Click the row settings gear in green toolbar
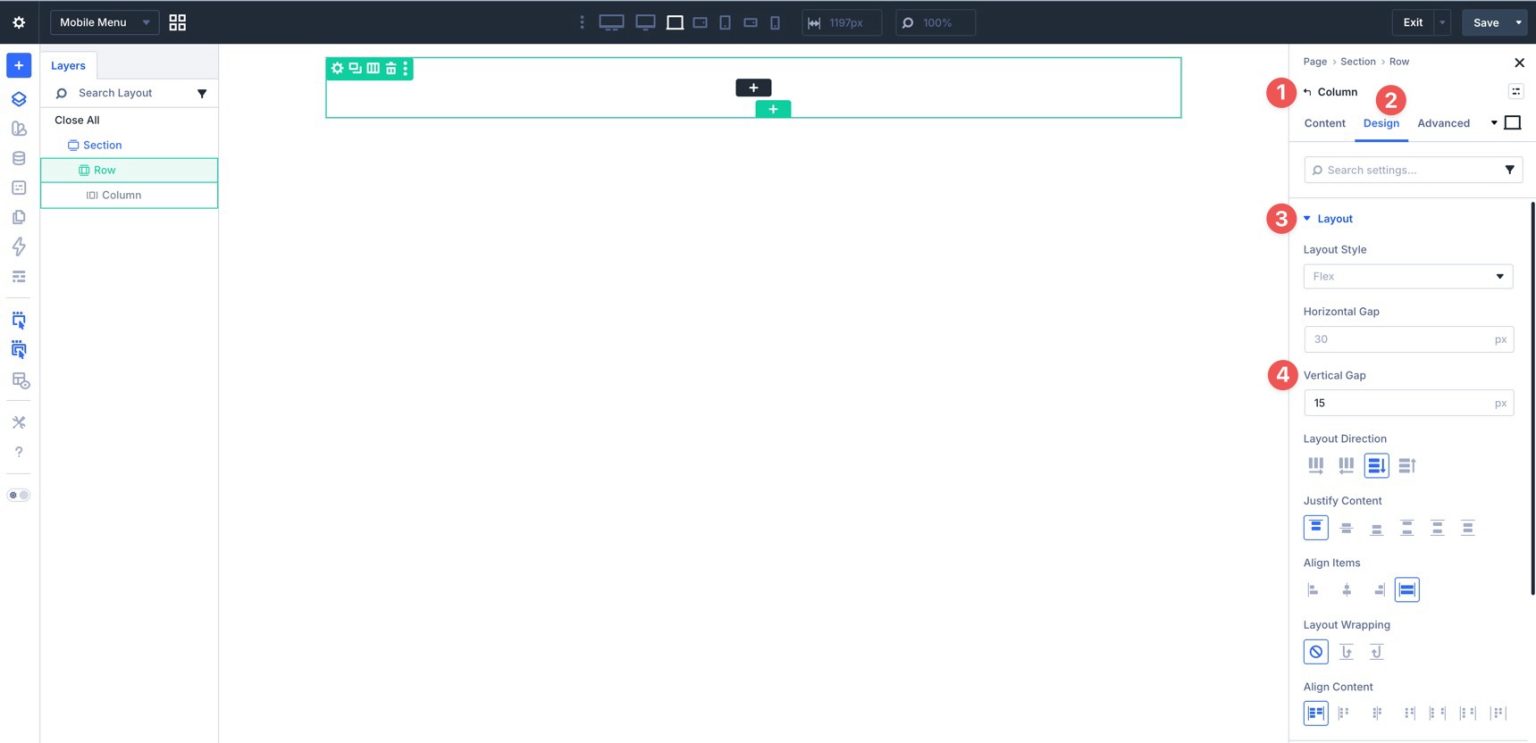This screenshot has width=1536, height=743. [x=337, y=68]
